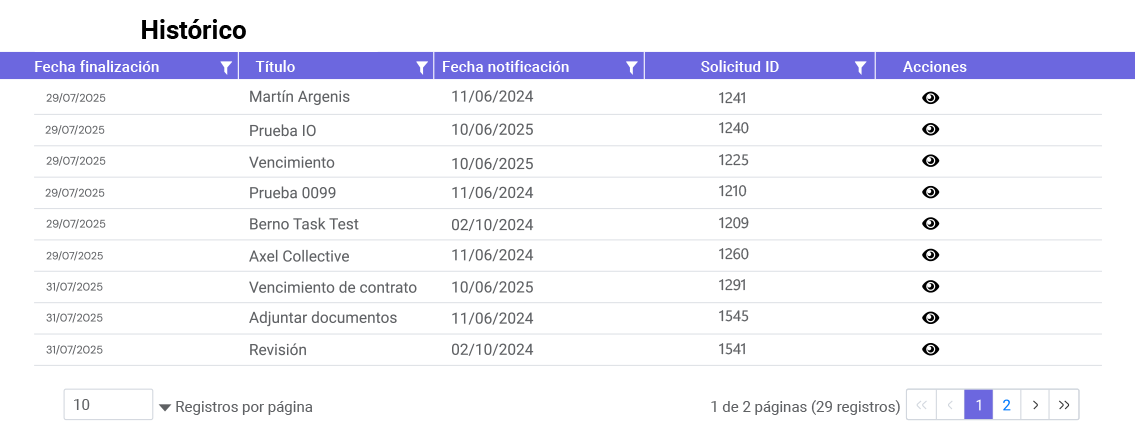This screenshot has width=1135, height=440.
Task: Show details for Berno Task Test
Action: [x=930, y=223]
